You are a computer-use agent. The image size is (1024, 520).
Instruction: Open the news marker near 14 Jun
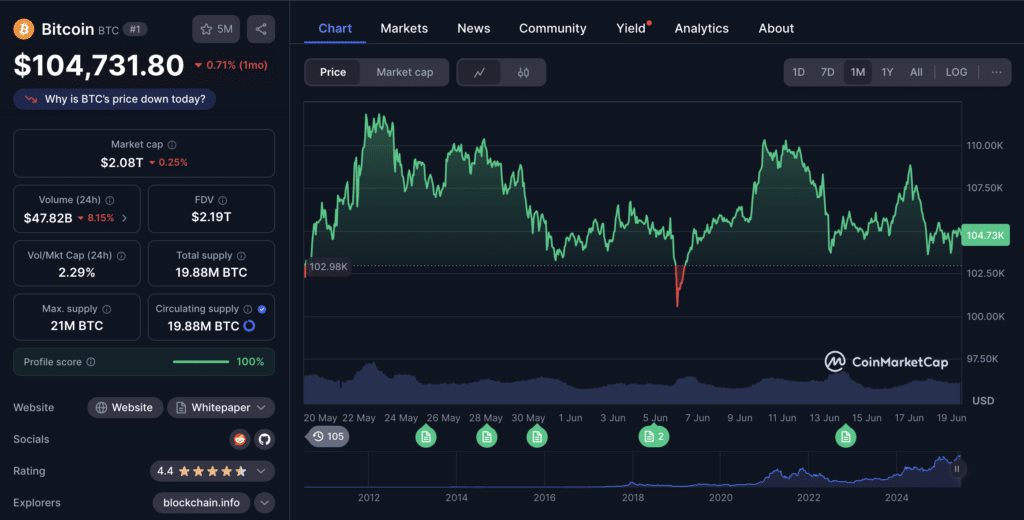pyautogui.click(x=846, y=436)
